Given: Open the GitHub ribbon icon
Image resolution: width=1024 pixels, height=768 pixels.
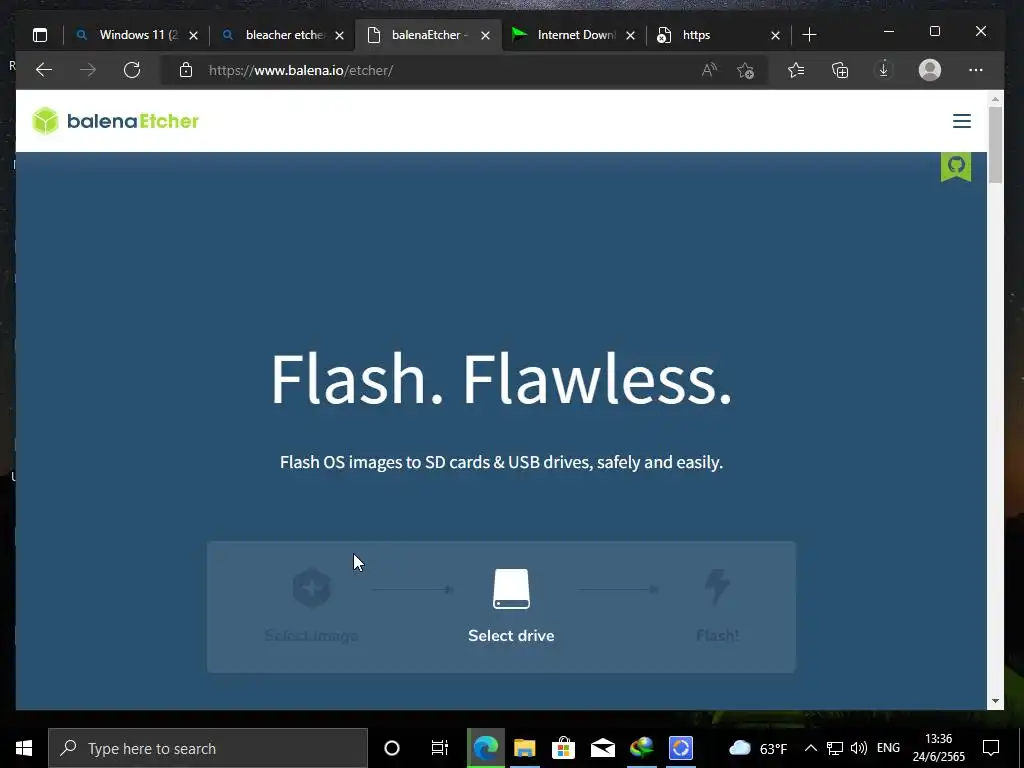Looking at the screenshot, I should (x=955, y=166).
